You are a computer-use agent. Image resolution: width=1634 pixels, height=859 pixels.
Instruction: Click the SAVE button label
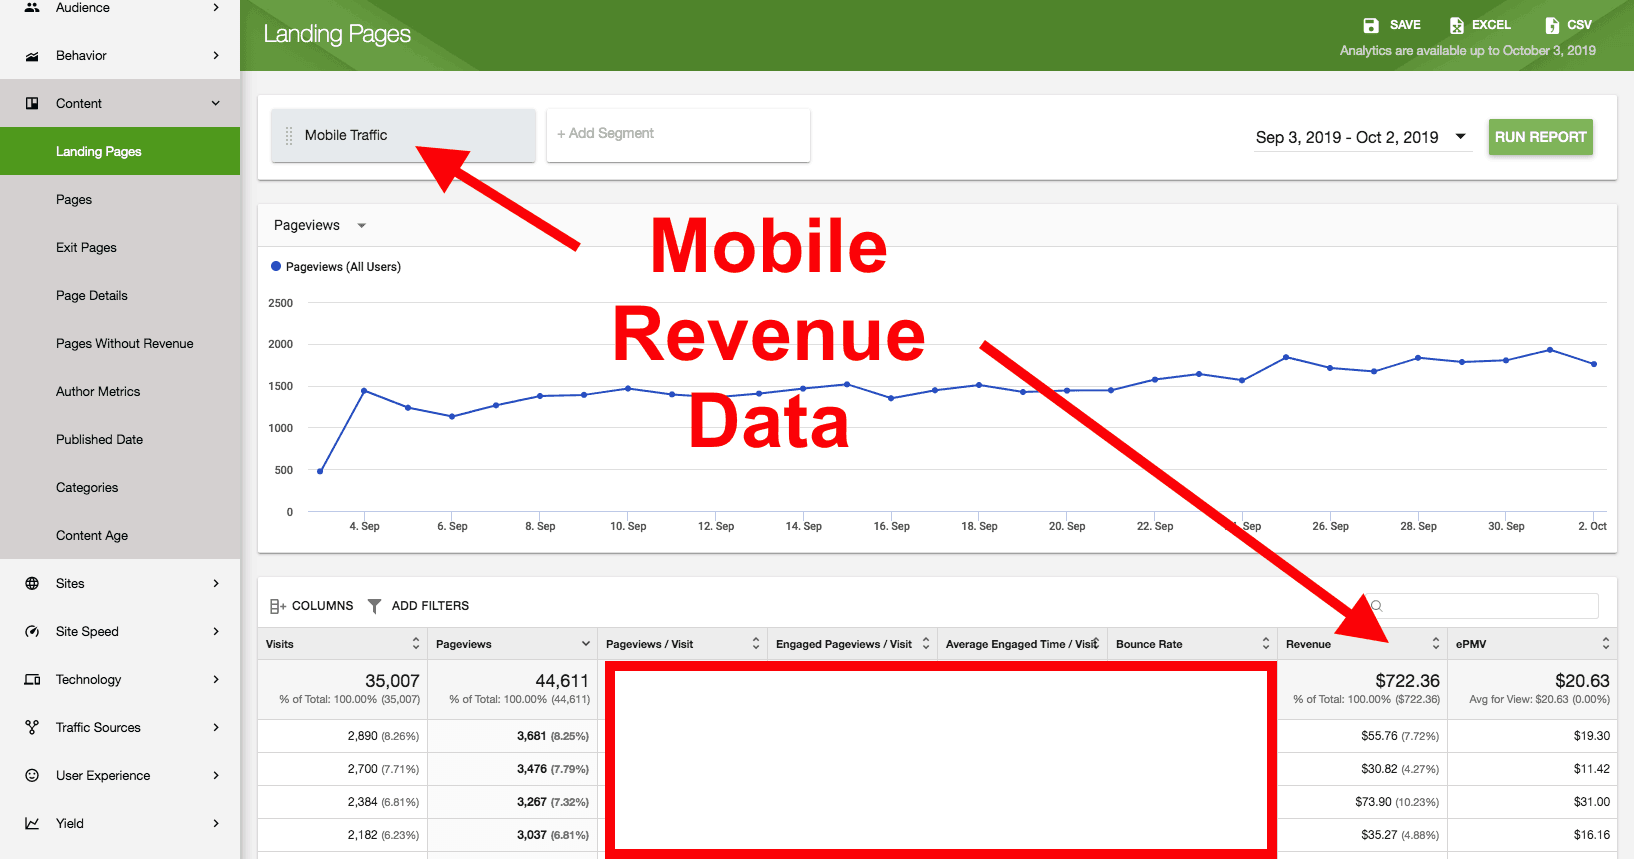tap(1405, 25)
